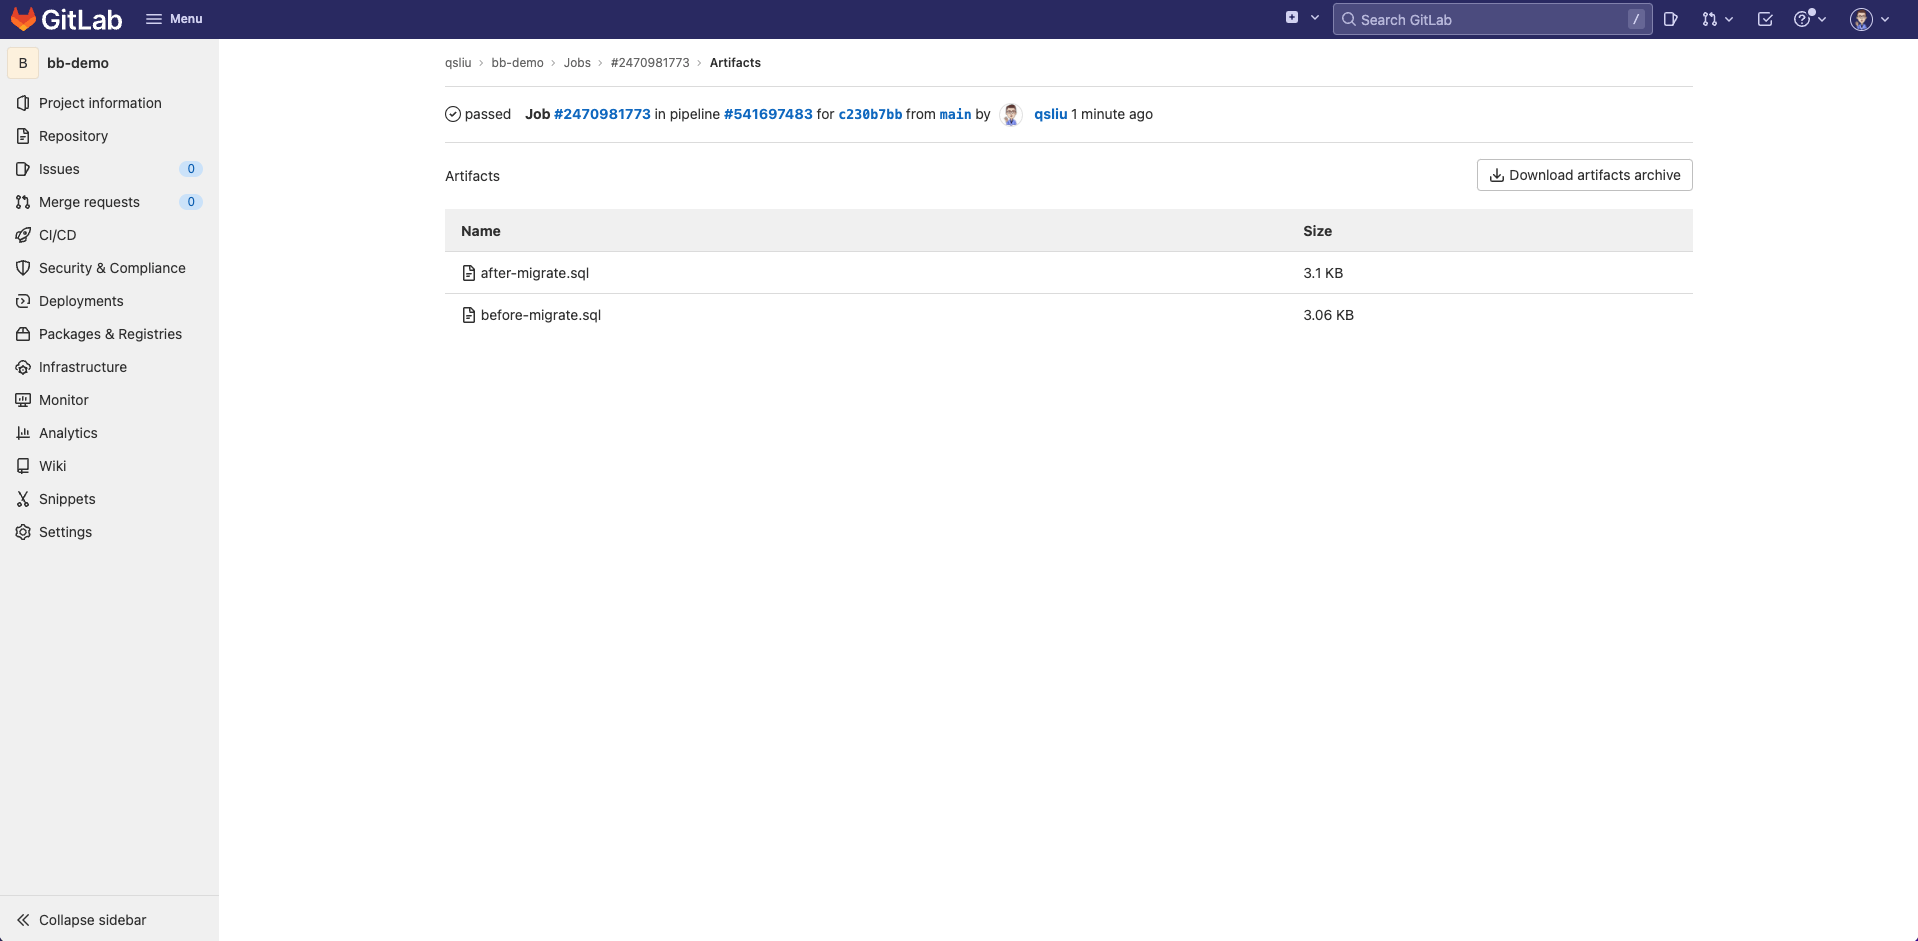This screenshot has height=941, width=1918.
Task: Go to #2470981773 in breadcrumb
Action: (x=650, y=63)
